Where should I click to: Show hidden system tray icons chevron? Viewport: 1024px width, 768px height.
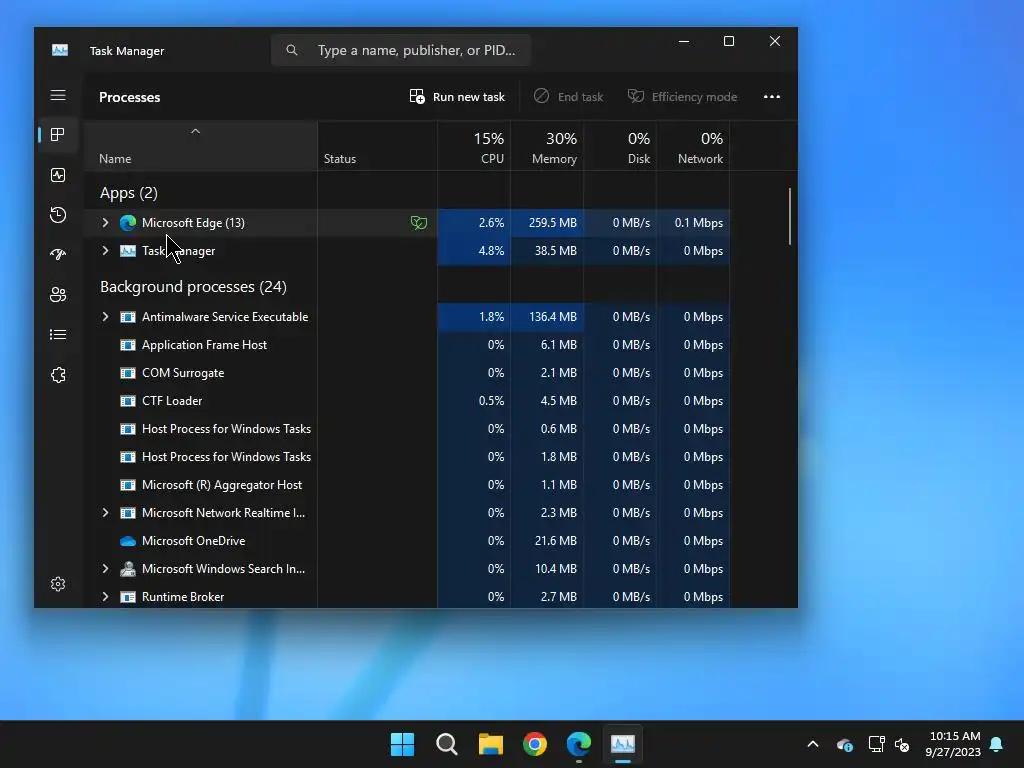click(813, 744)
